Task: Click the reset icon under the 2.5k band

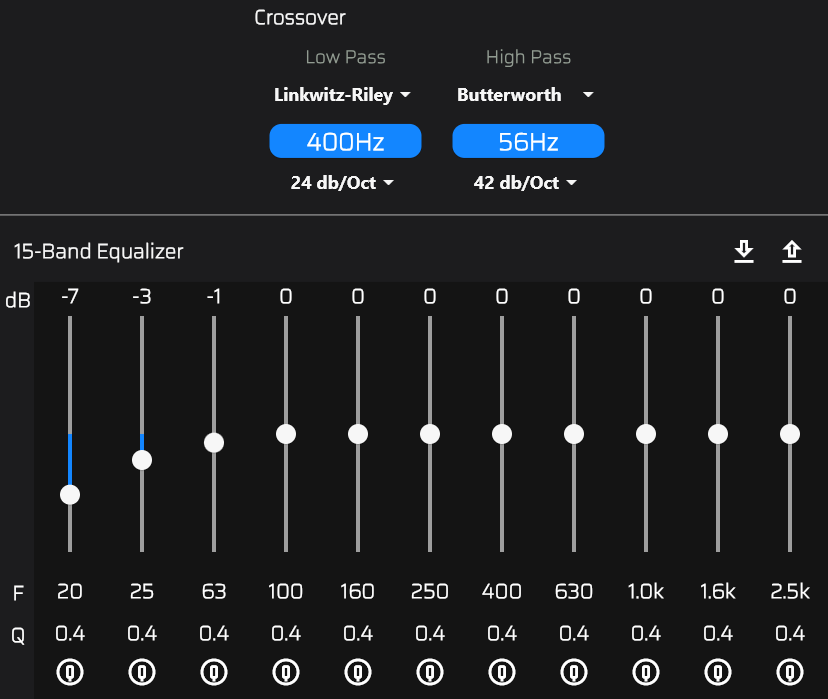Action: click(790, 671)
